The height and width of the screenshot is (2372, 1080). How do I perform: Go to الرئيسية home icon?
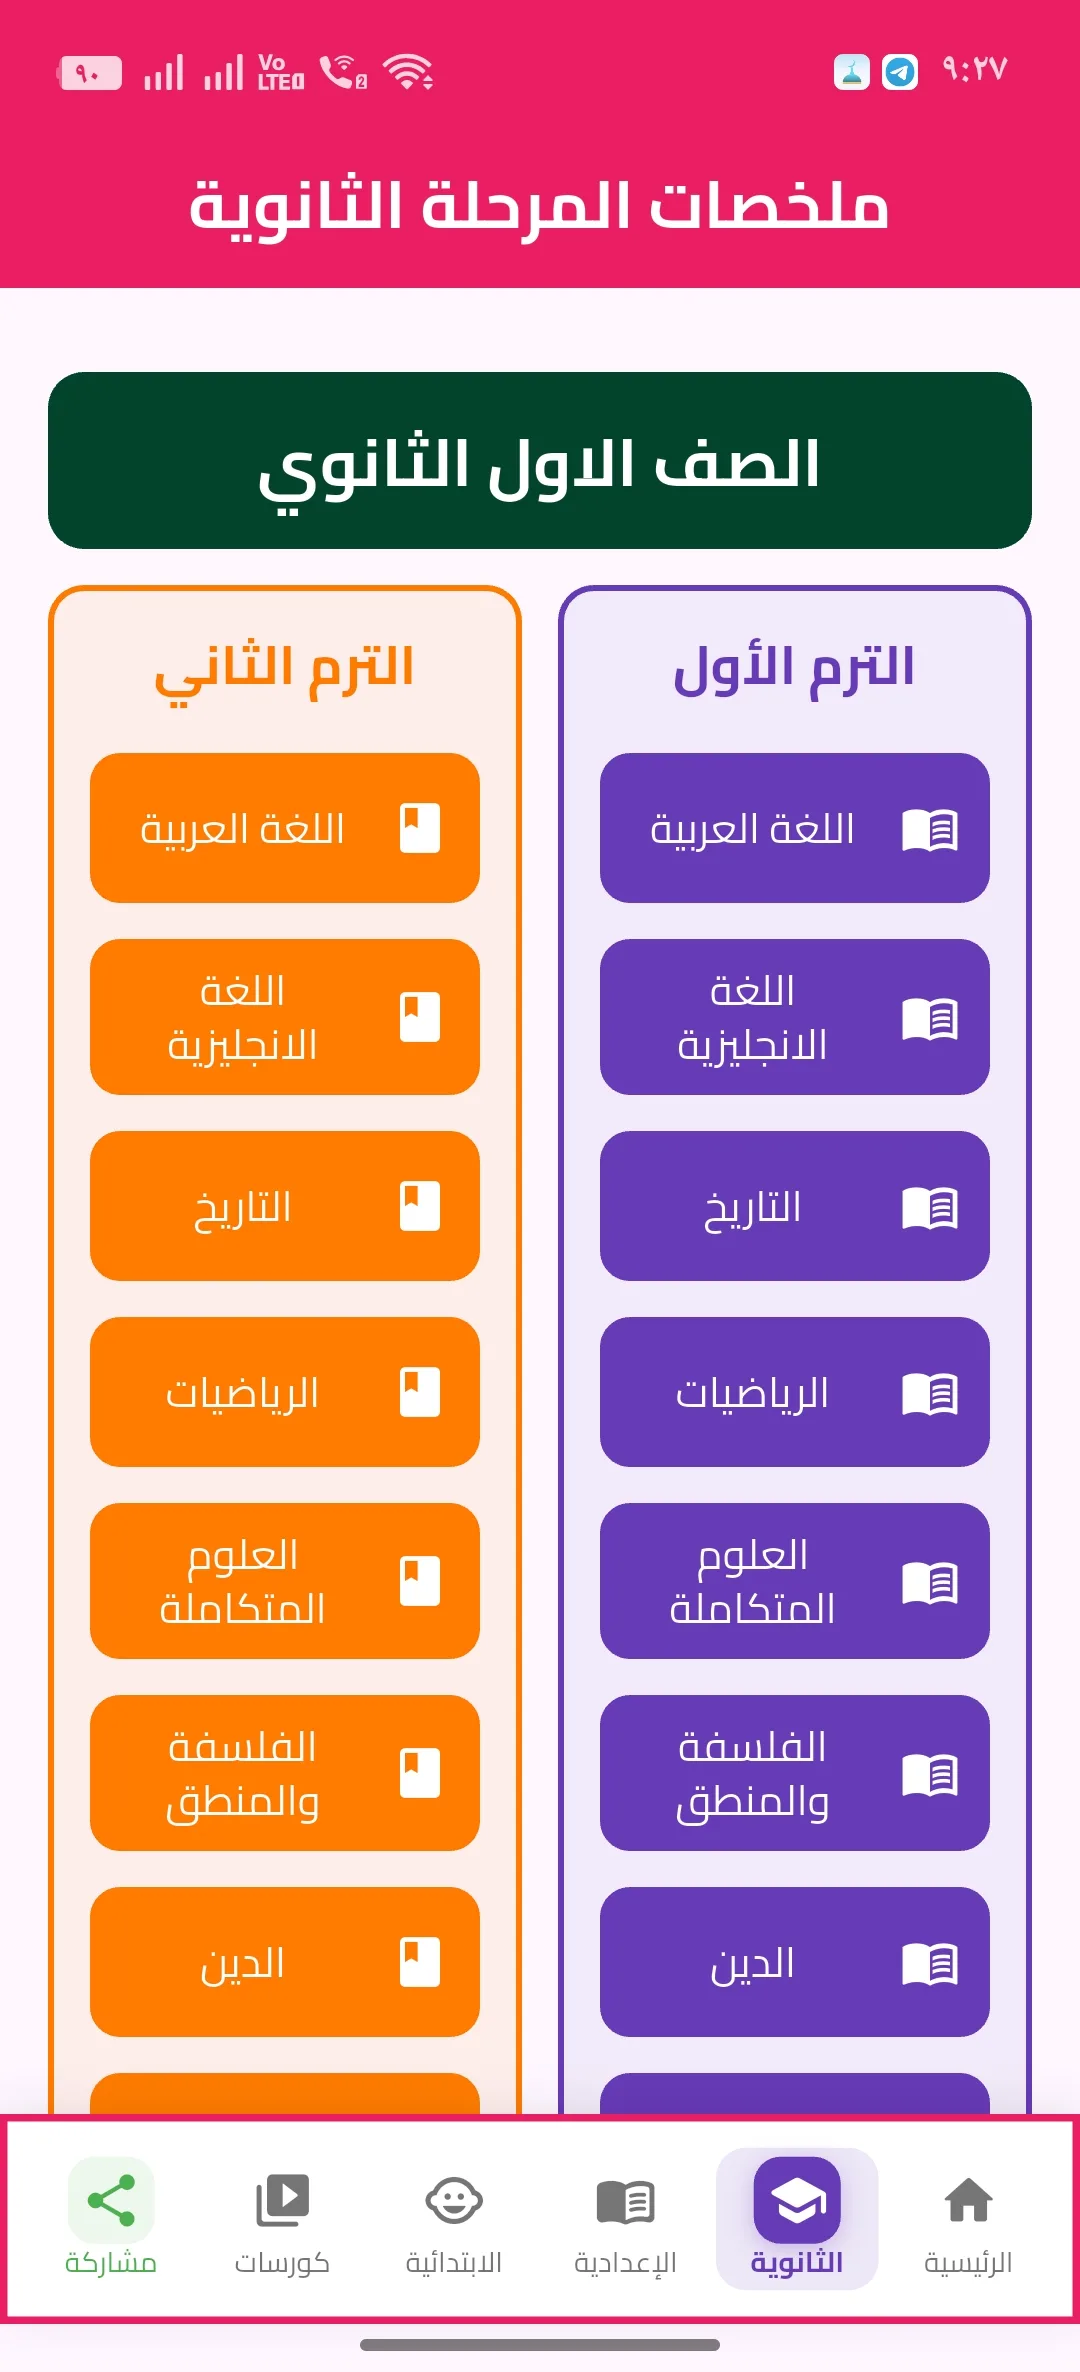(x=968, y=2200)
